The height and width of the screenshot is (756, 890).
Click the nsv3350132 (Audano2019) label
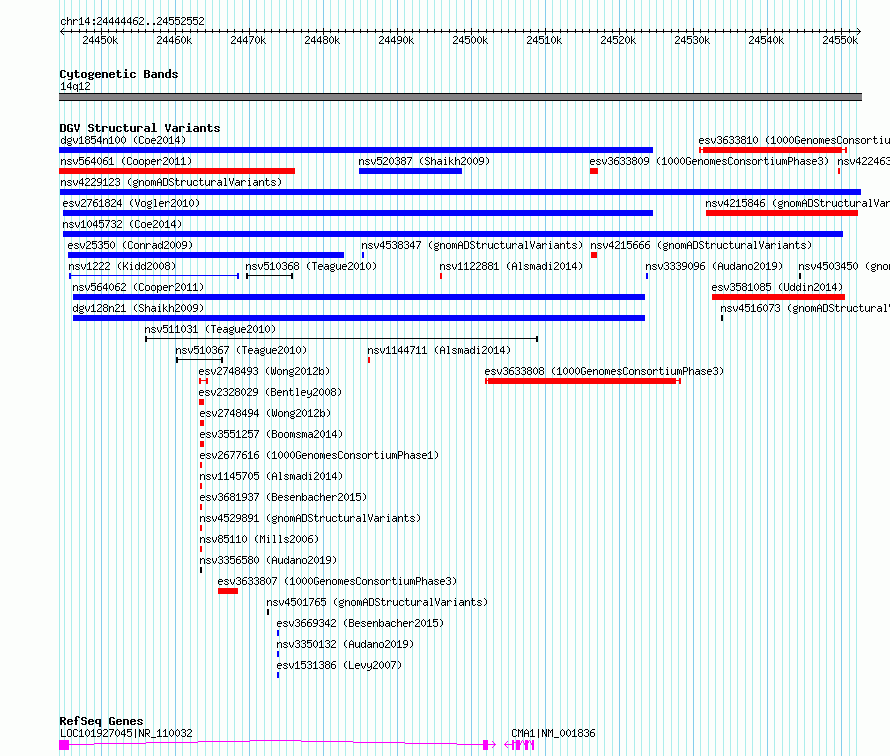[x=345, y=644]
